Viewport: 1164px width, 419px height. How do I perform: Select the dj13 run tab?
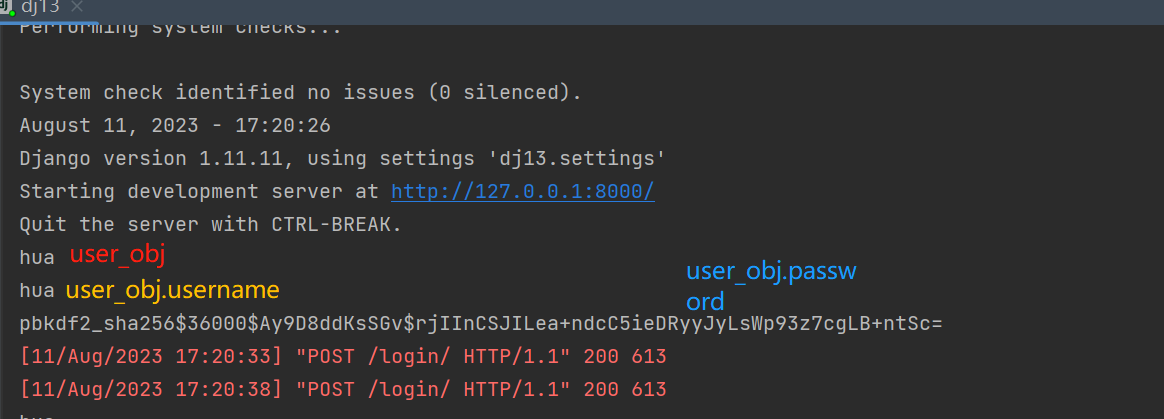(40, 7)
